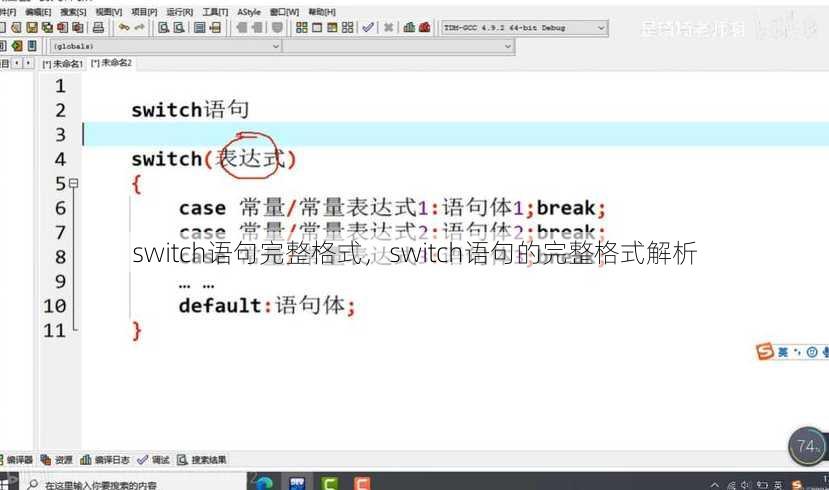Compile with the four-squares Compile icon
This screenshot has width=829, height=490.
pyautogui.click(x=301, y=27)
